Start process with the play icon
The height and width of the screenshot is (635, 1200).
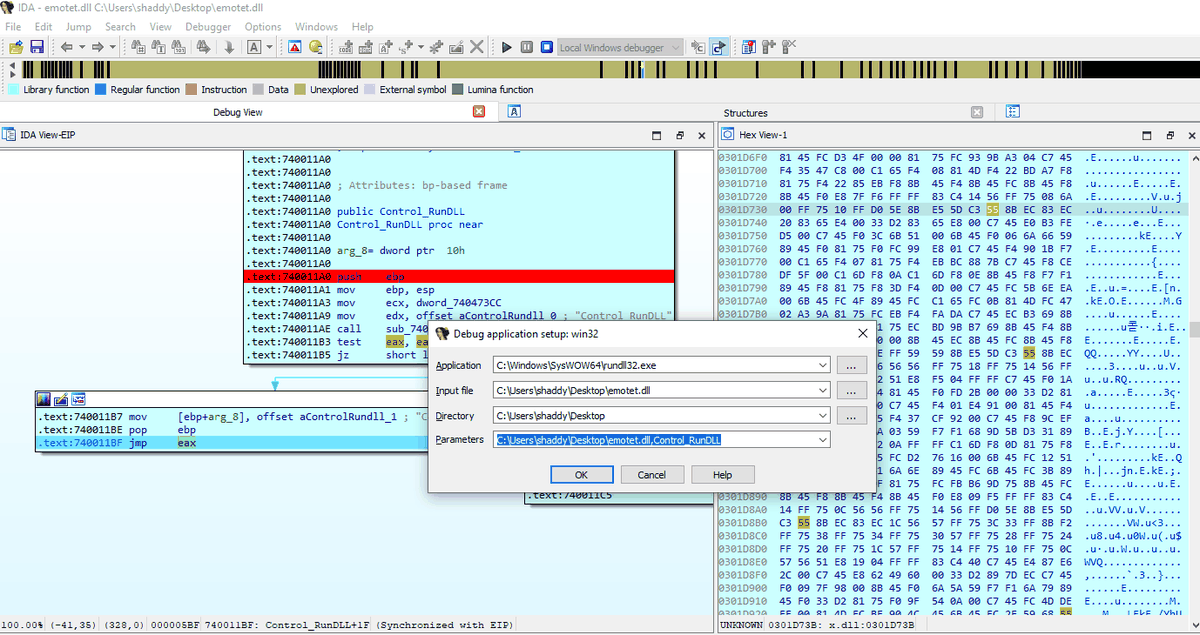[507, 47]
